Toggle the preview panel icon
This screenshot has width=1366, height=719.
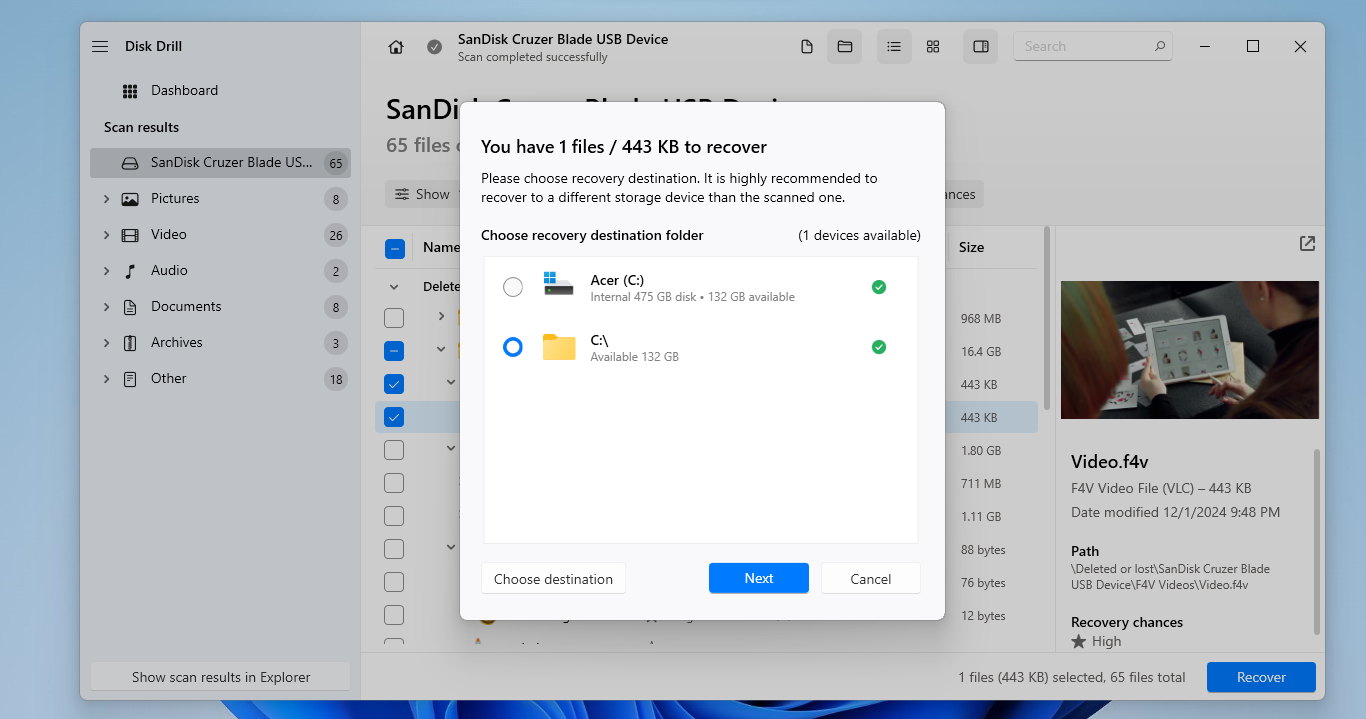[981, 47]
